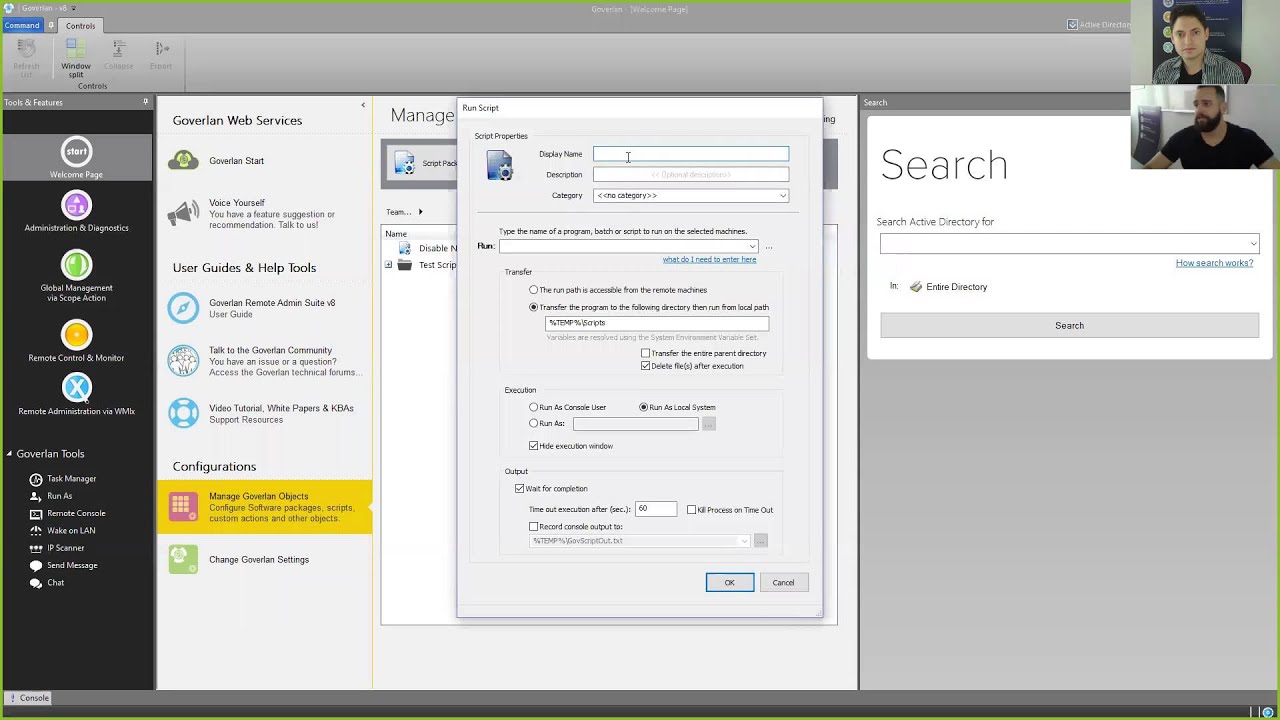Image resolution: width=1280 pixels, height=720 pixels.
Task: Open 'How search works?' link
Action: click(x=1214, y=263)
